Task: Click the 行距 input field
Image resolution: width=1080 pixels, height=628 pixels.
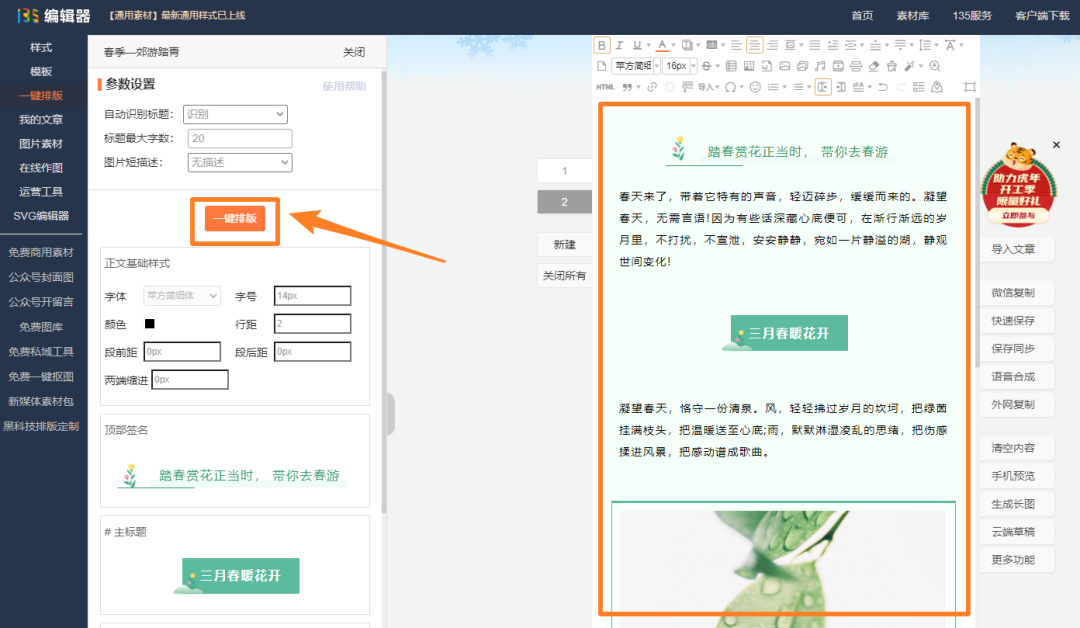Action: point(312,324)
